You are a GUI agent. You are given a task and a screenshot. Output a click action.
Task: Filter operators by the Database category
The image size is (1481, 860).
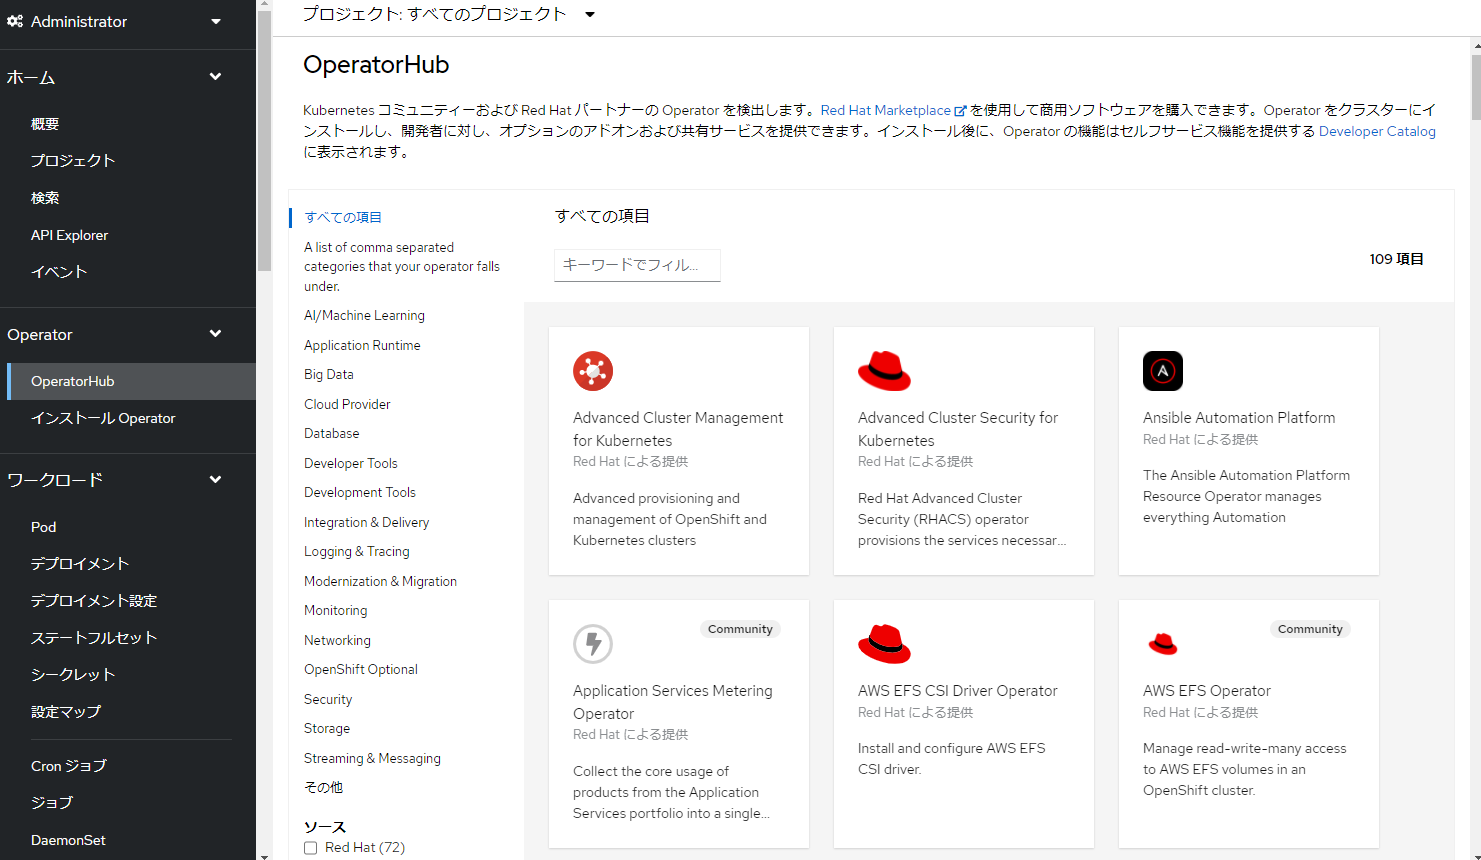[x=331, y=433]
